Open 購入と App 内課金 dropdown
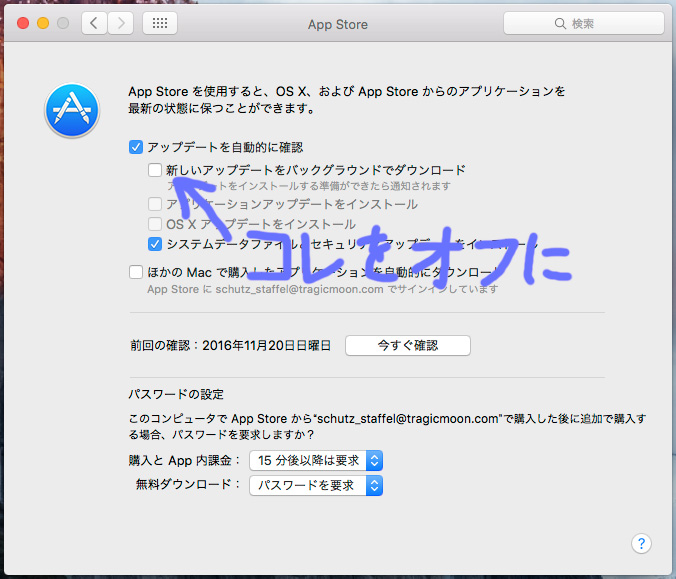This screenshot has width=676, height=579. point(316,461)
